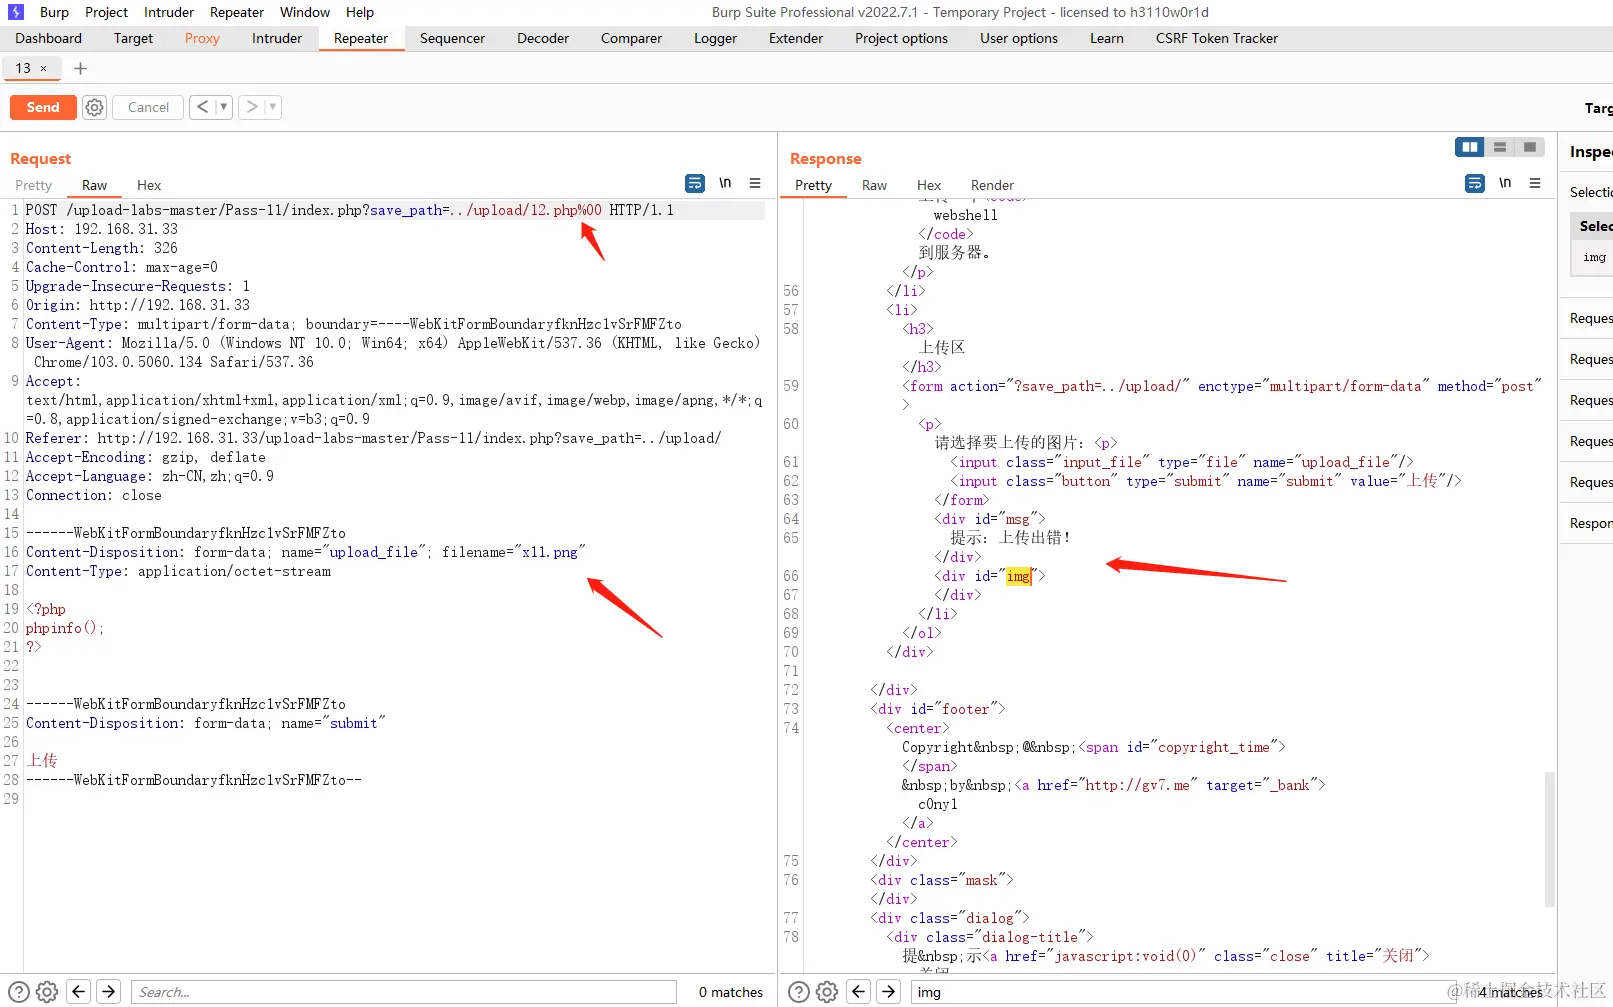Focus the request search input field
The image size is (1613, 1007).
pyautogui.click(x=404, y=992)
